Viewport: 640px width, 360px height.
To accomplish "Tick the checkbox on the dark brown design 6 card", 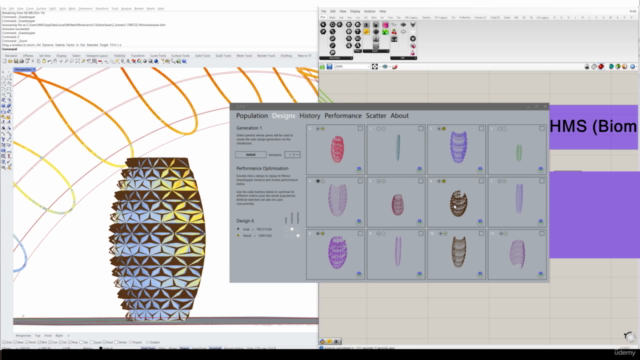I will [x=481, y=181].
